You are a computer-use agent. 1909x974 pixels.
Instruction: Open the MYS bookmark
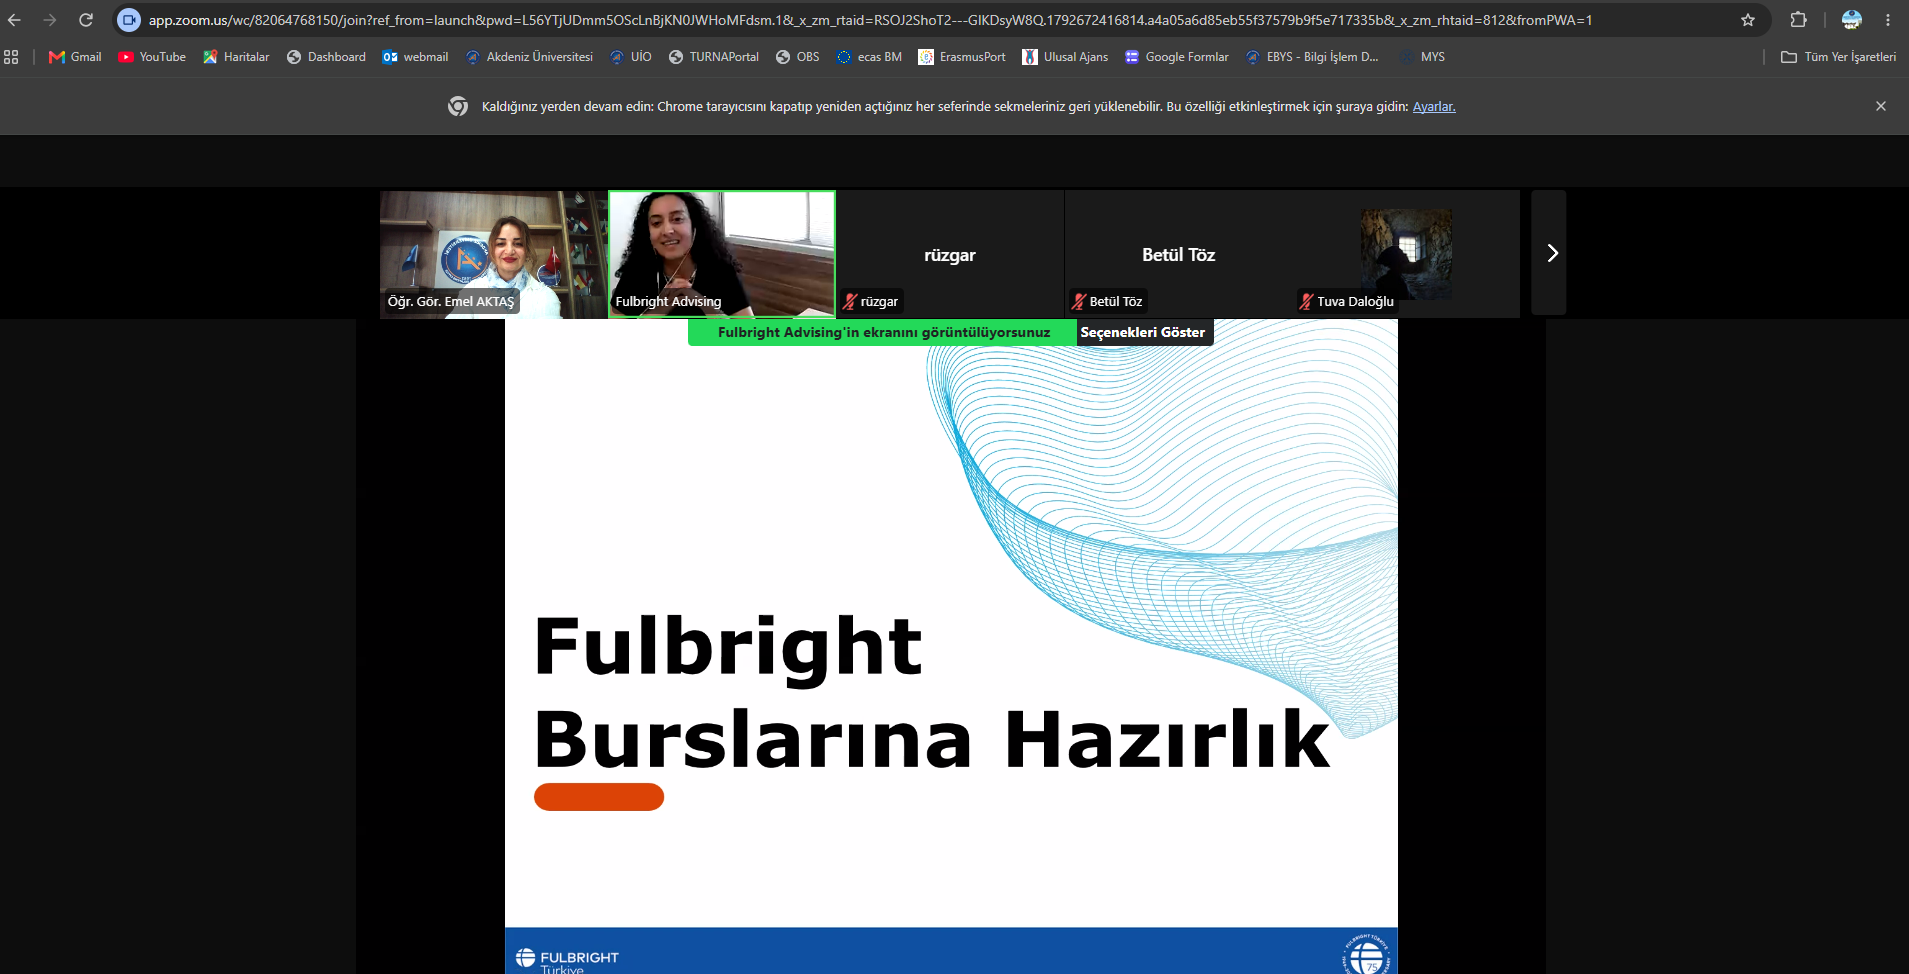(1422, 57)
